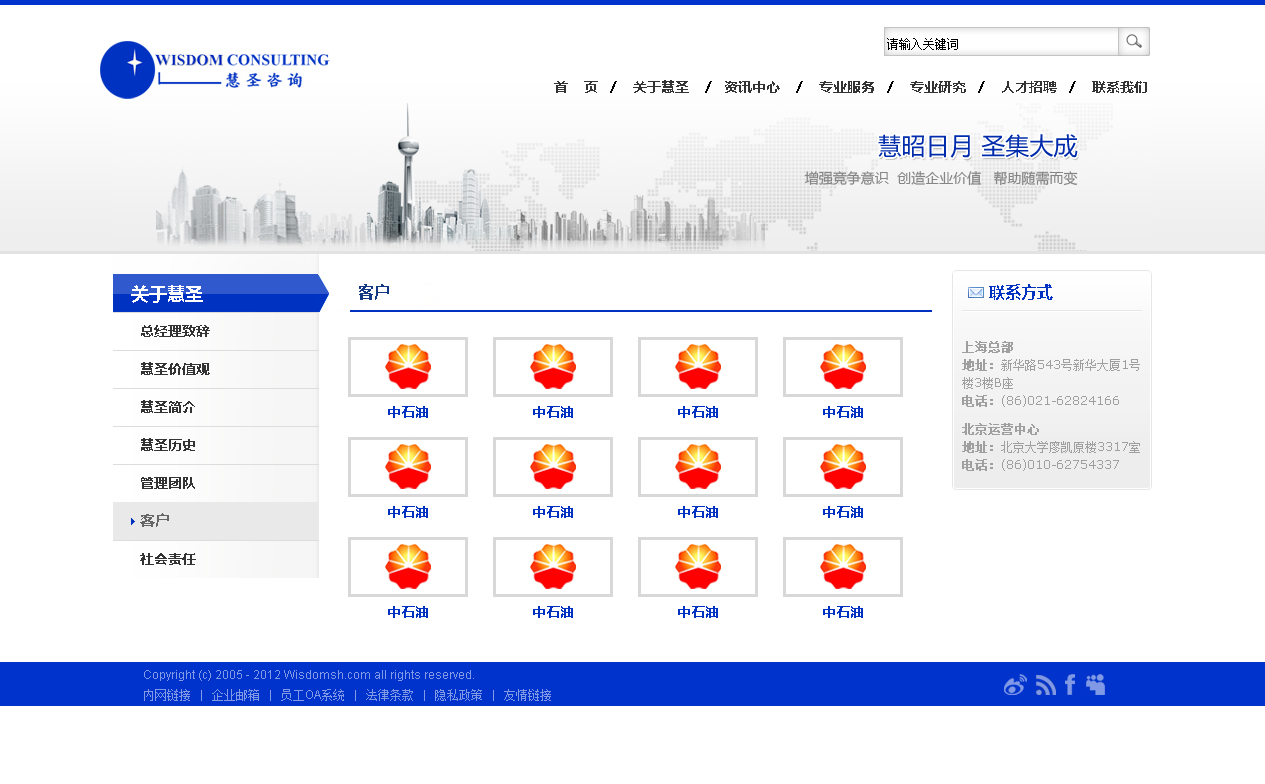Open the Weibo social icon
The image size is (1265, 784).
1015,685
